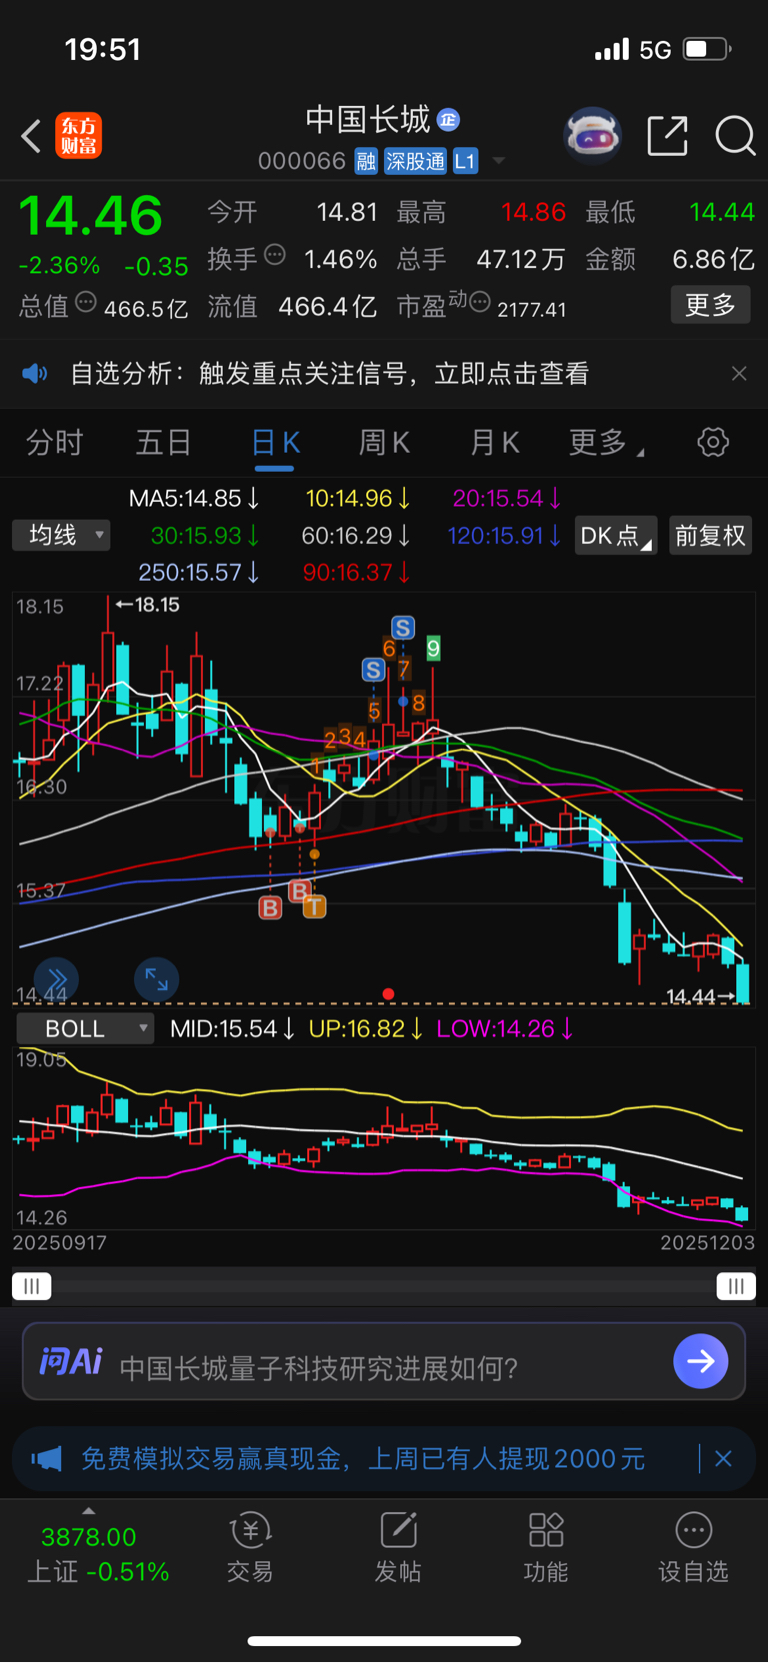The image size is (768, 1663).
Task: Tap the promo megaphone icon
Action: point(46,1459)
